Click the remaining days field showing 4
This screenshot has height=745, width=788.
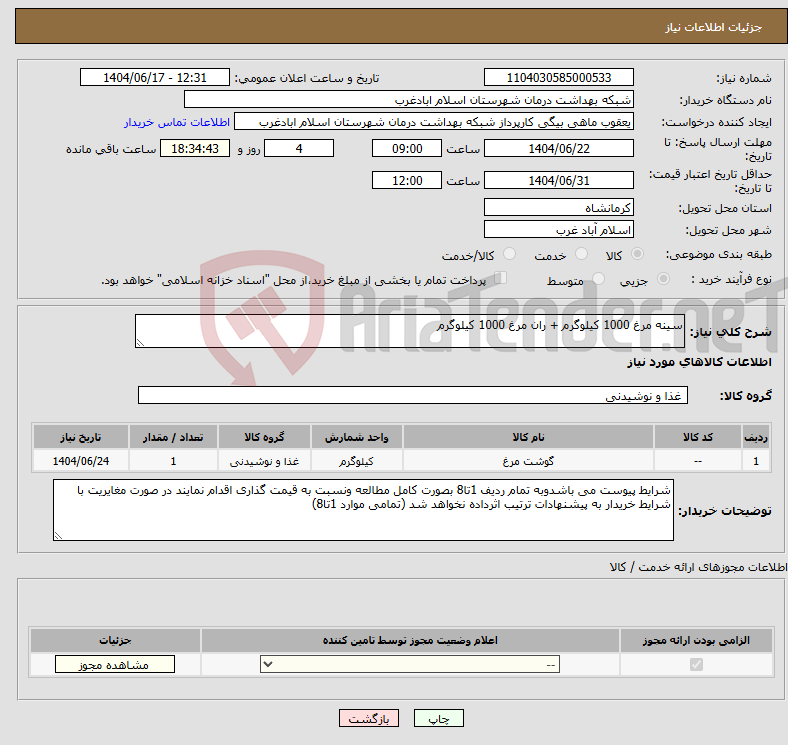click(x=299, y=148)
